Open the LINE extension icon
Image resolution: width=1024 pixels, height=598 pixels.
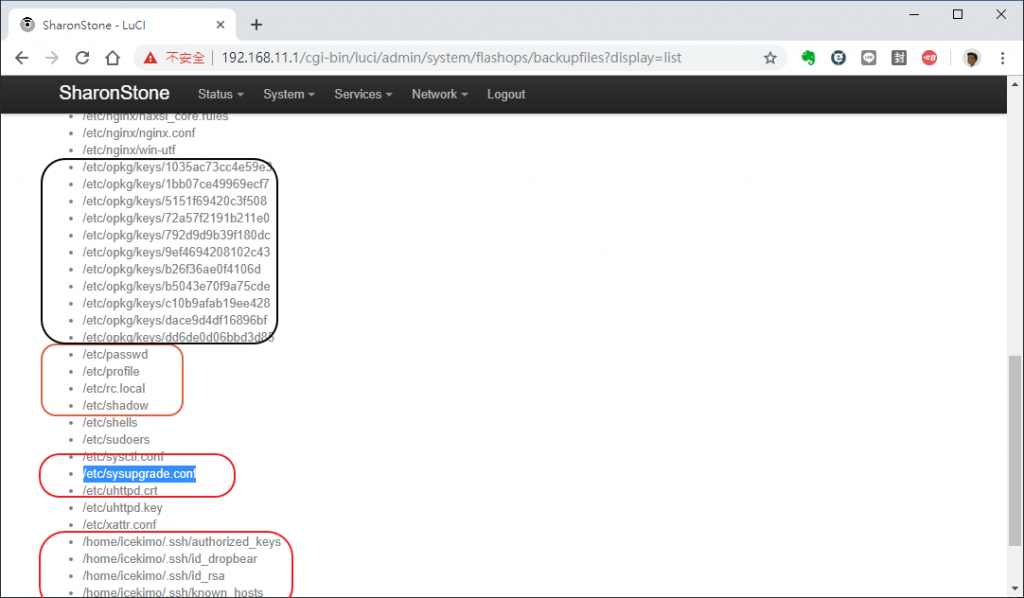869,58
